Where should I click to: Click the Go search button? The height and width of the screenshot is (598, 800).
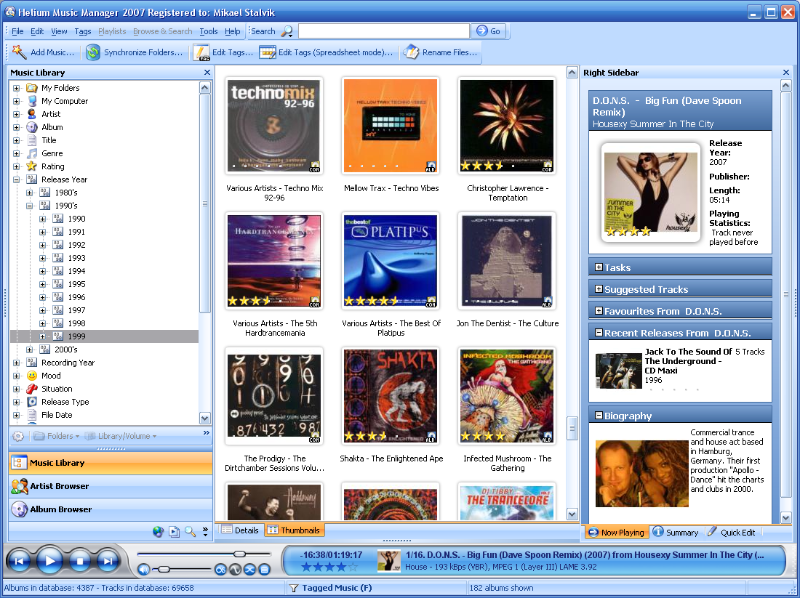[x=488, y=31]
